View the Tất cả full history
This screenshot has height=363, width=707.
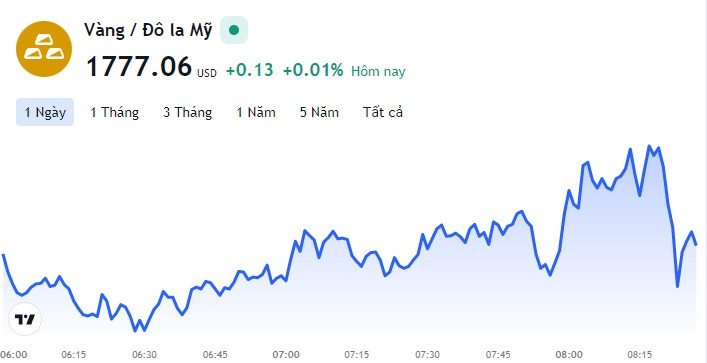383,112
